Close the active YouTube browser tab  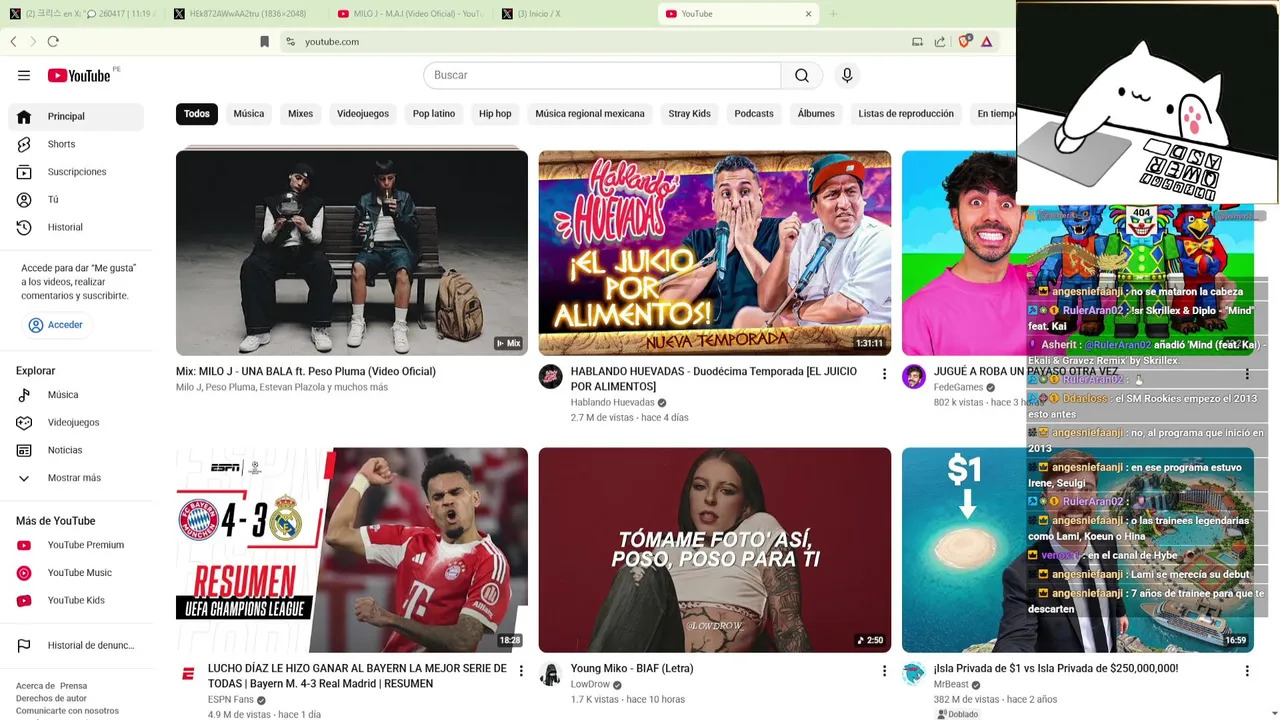[x=809, y=14]
